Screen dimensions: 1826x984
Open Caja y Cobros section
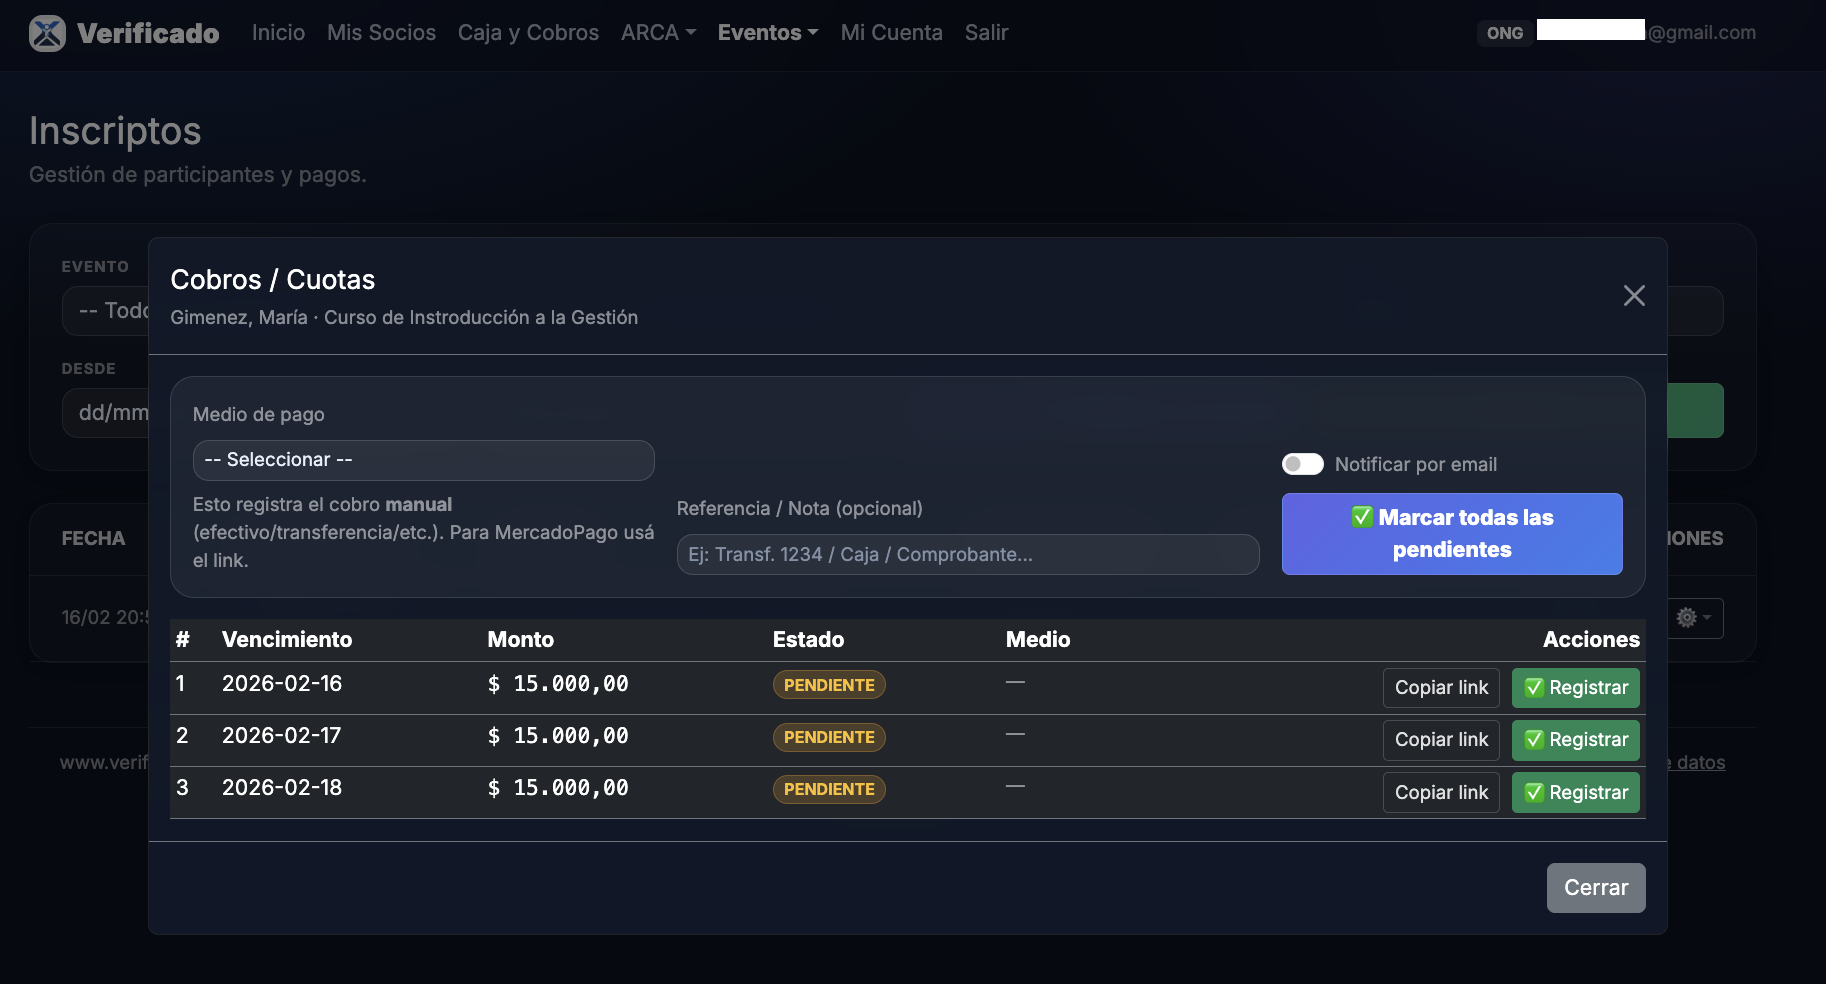(528, 33)
